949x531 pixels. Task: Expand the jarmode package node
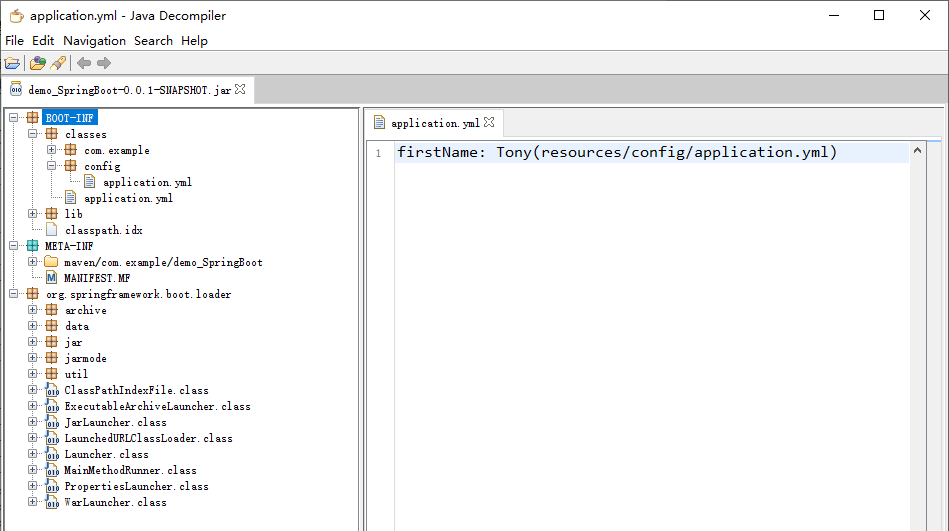[33, 358]
